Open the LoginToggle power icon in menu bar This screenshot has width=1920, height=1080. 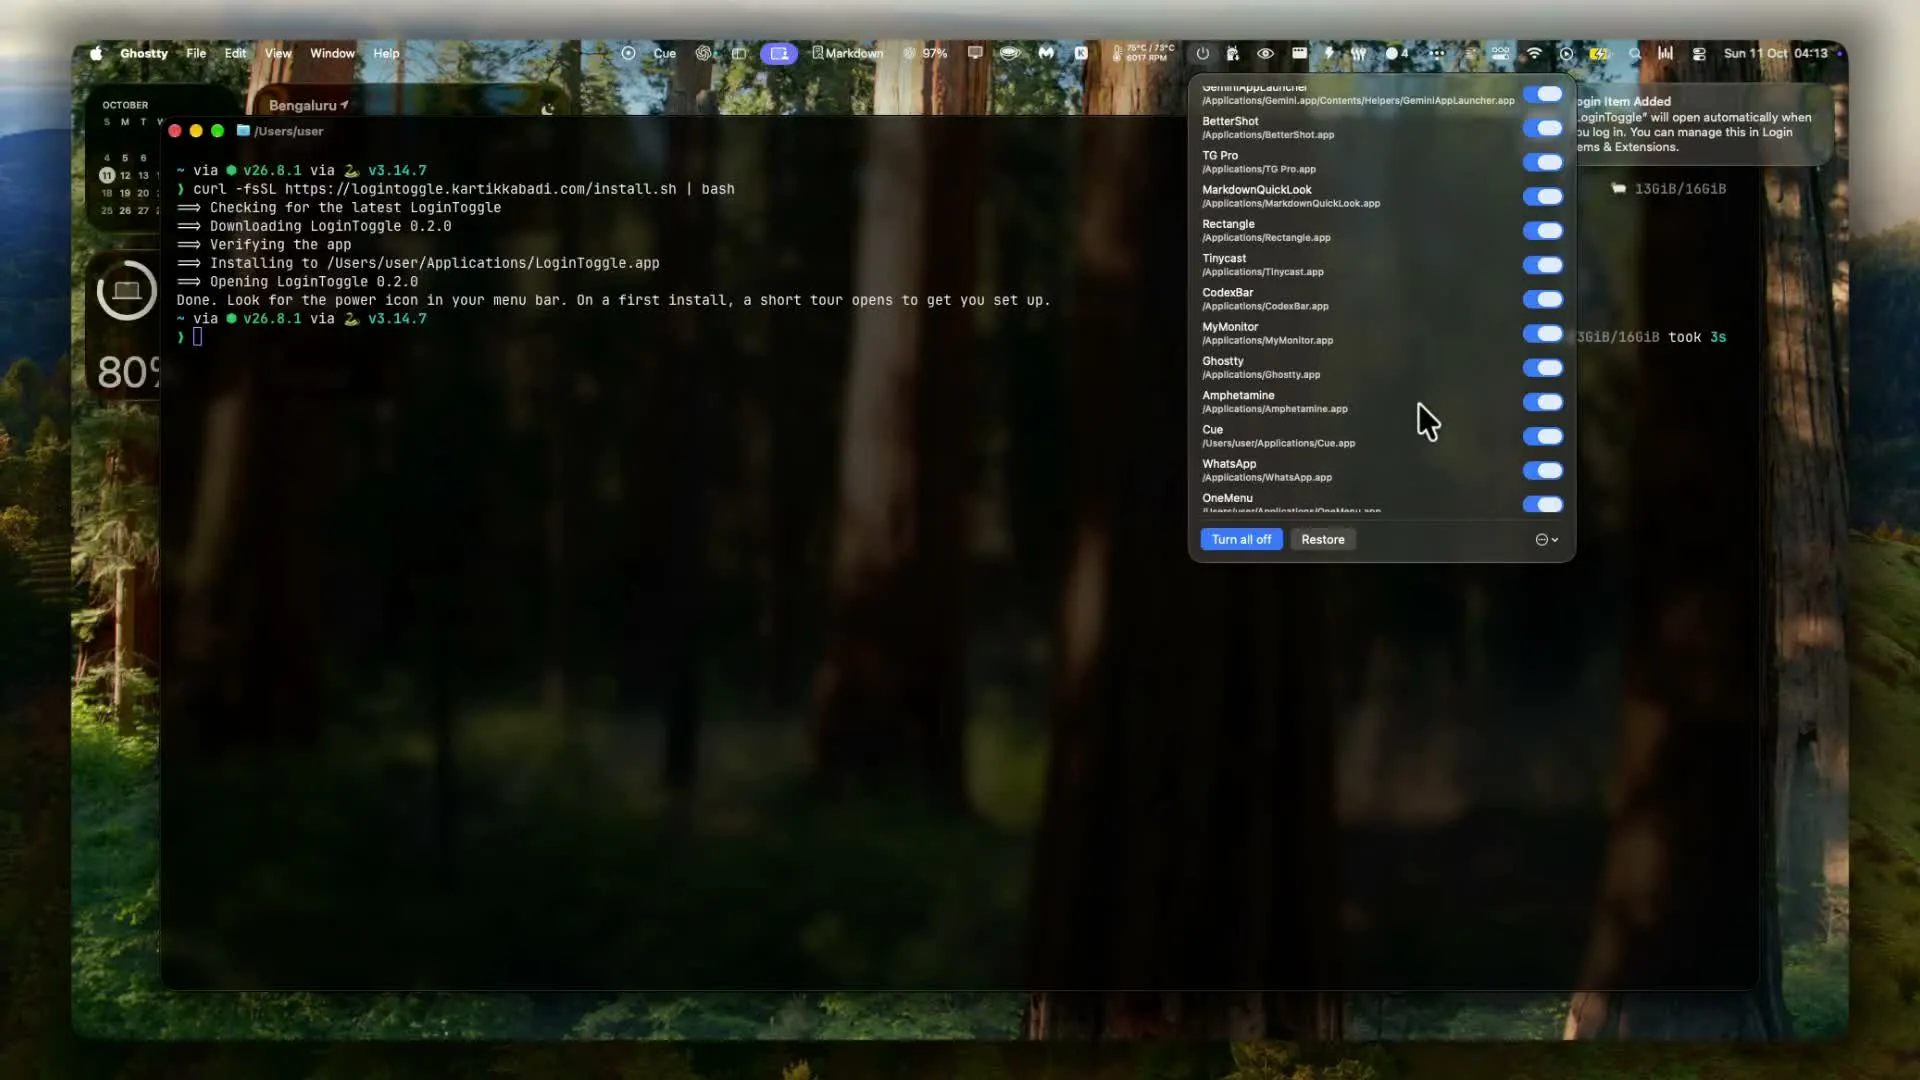(x=1202, y=53)
